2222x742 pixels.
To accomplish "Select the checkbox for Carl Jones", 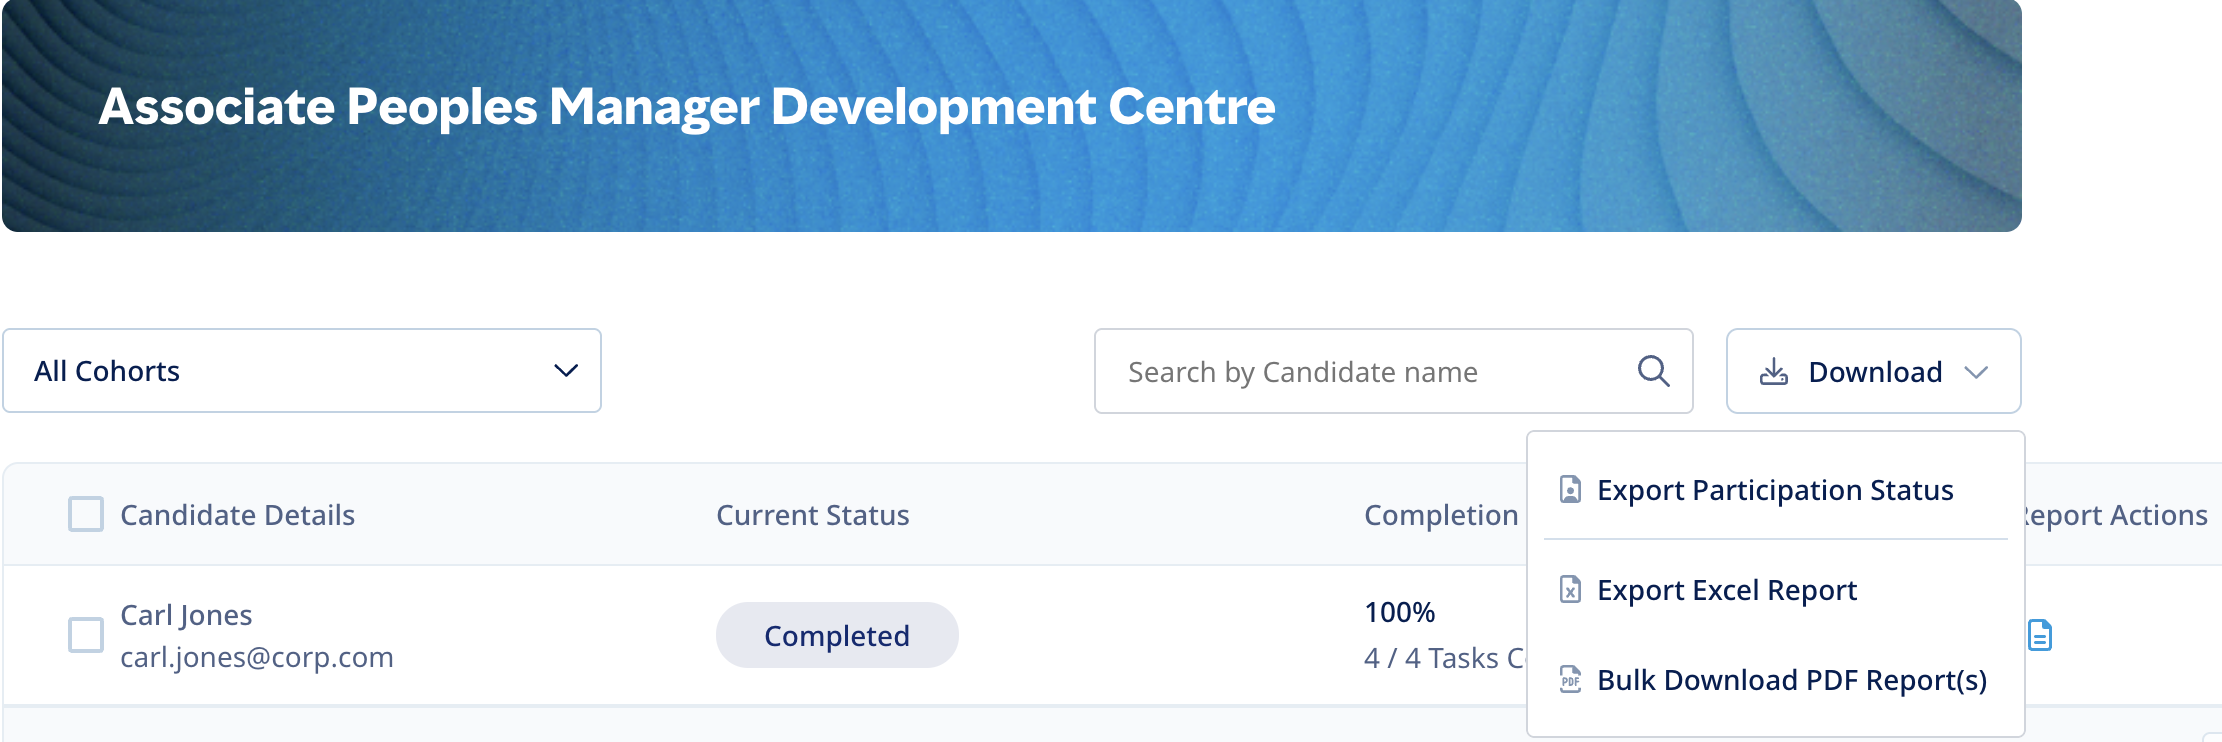I will point(86,635).
